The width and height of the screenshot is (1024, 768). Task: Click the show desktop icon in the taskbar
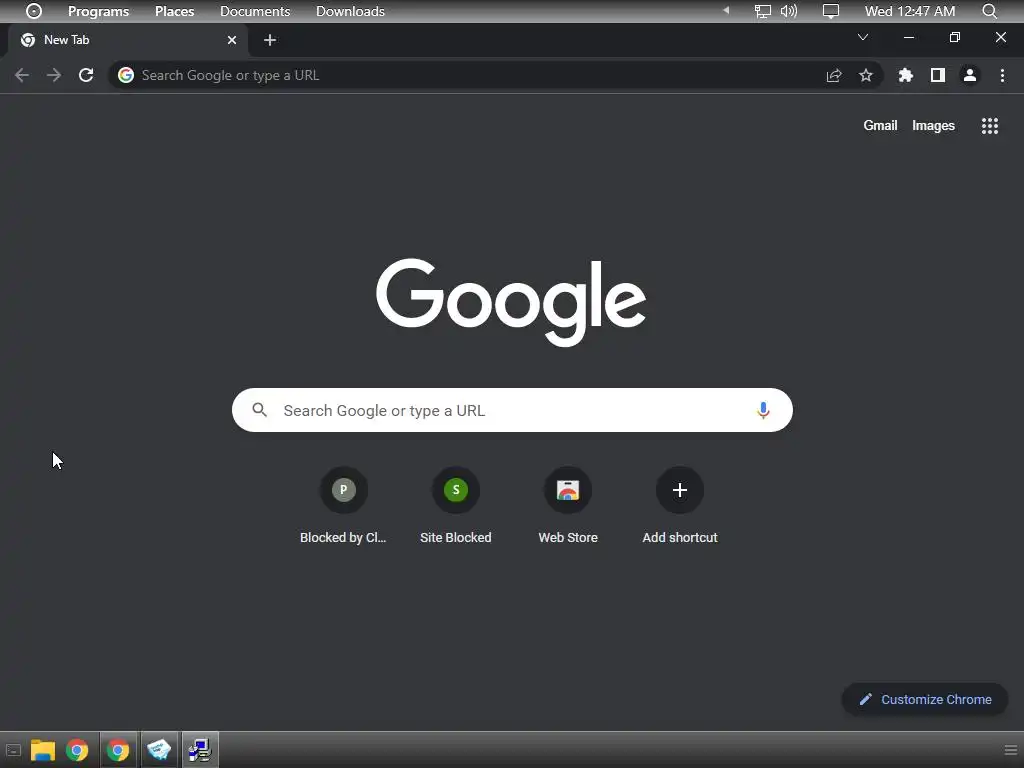pyautogui.click(x=13, y=750)
